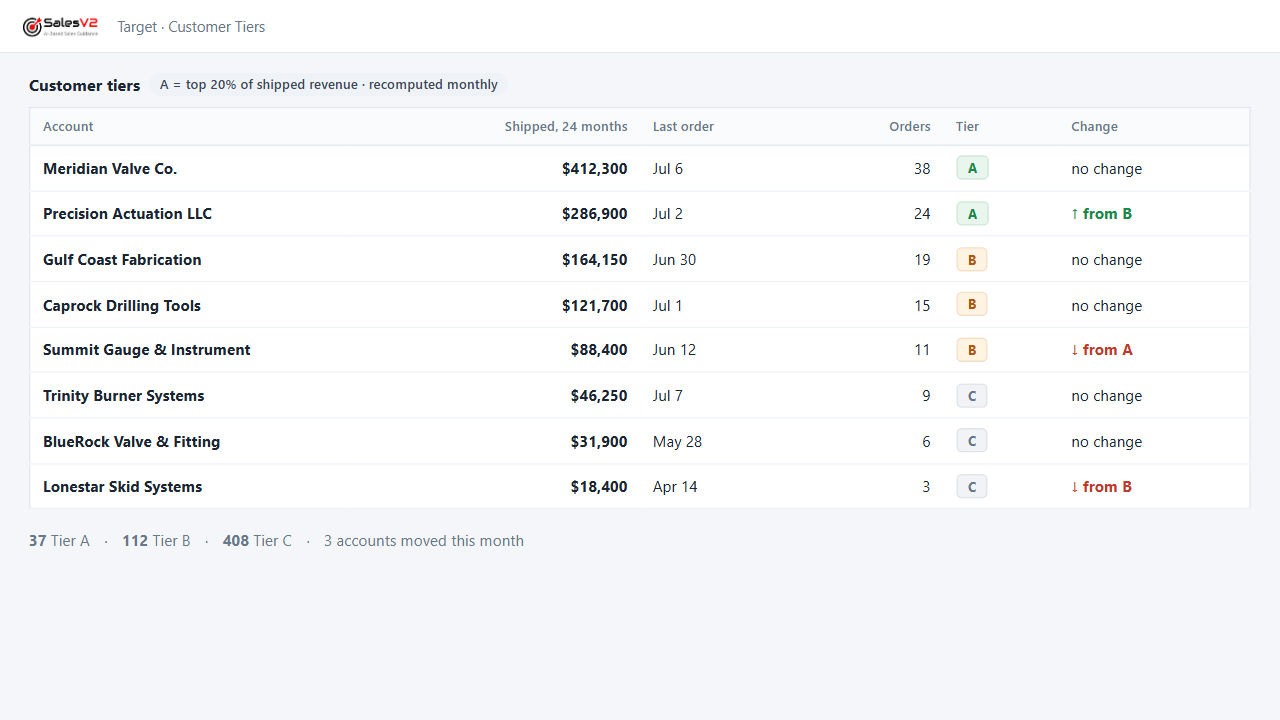1280x720 pixels.
Task: Click the May 28 last order date
Action: point(677,442)
